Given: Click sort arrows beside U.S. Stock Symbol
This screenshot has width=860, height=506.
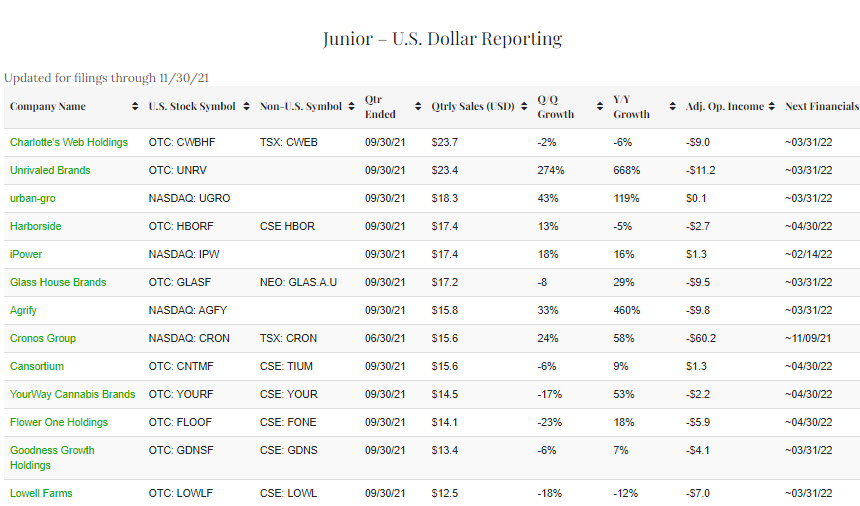Looking at the screenshot, I should pos(247,107).
